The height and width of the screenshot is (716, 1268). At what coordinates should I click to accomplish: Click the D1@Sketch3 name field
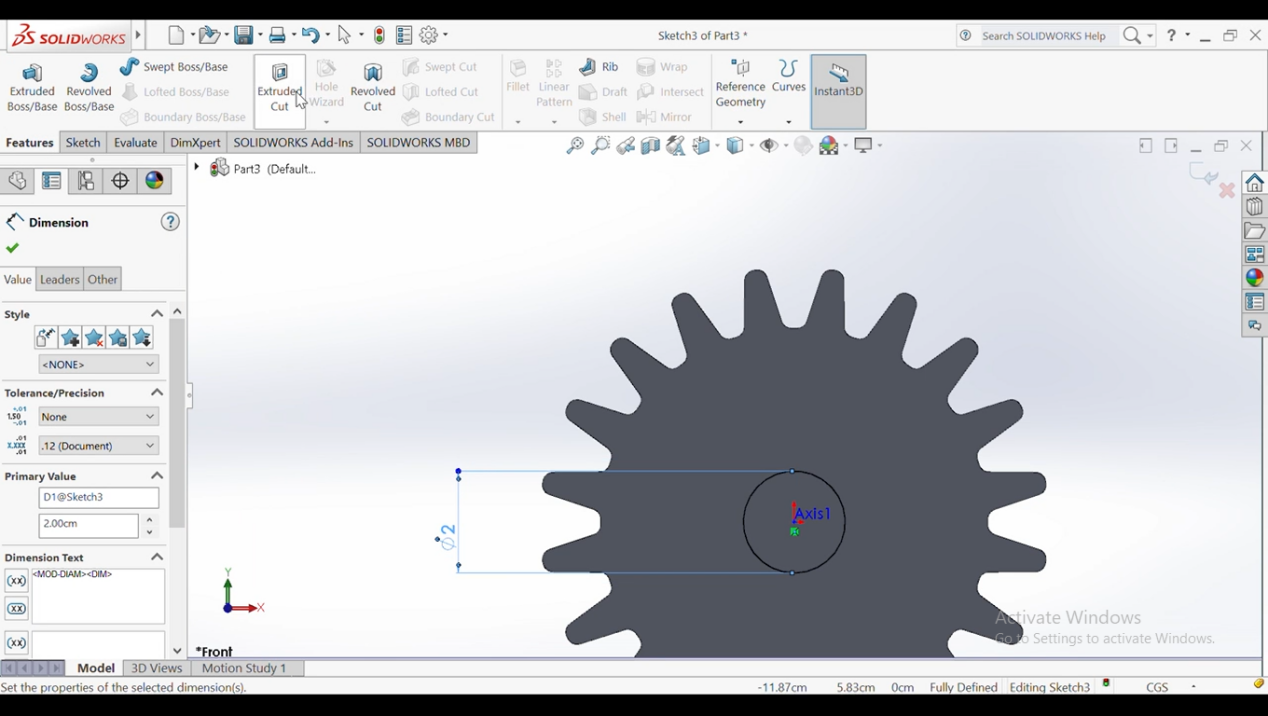click(99, 498)
